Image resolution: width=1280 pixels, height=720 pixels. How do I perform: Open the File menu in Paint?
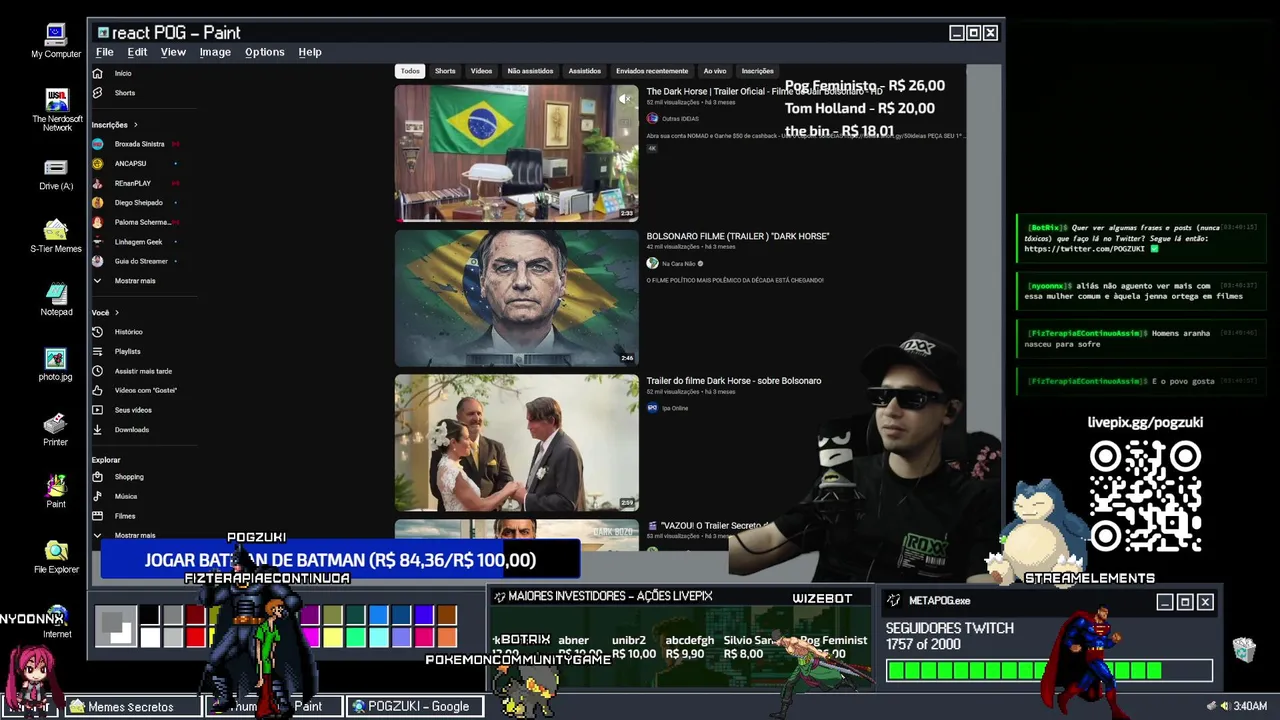pyautogui.click(x=105, y=52)
